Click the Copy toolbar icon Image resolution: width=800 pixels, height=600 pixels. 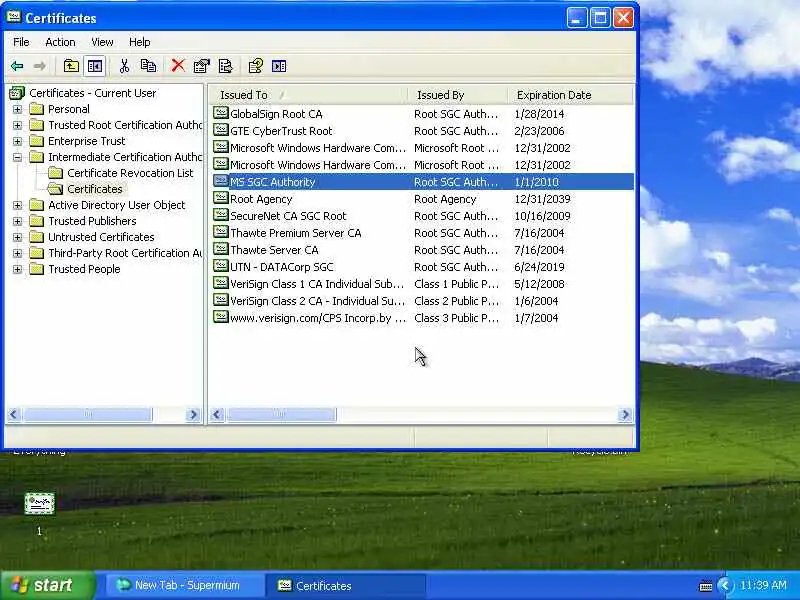click(x=148, y=66)
